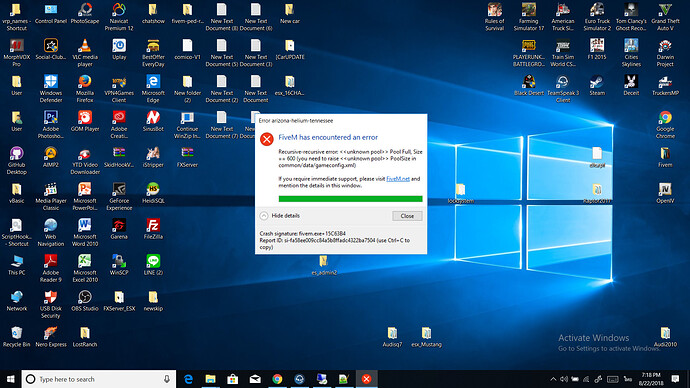Open the taskbar clock and date
This screenshot has height=388, width=690.
point(651,379)
